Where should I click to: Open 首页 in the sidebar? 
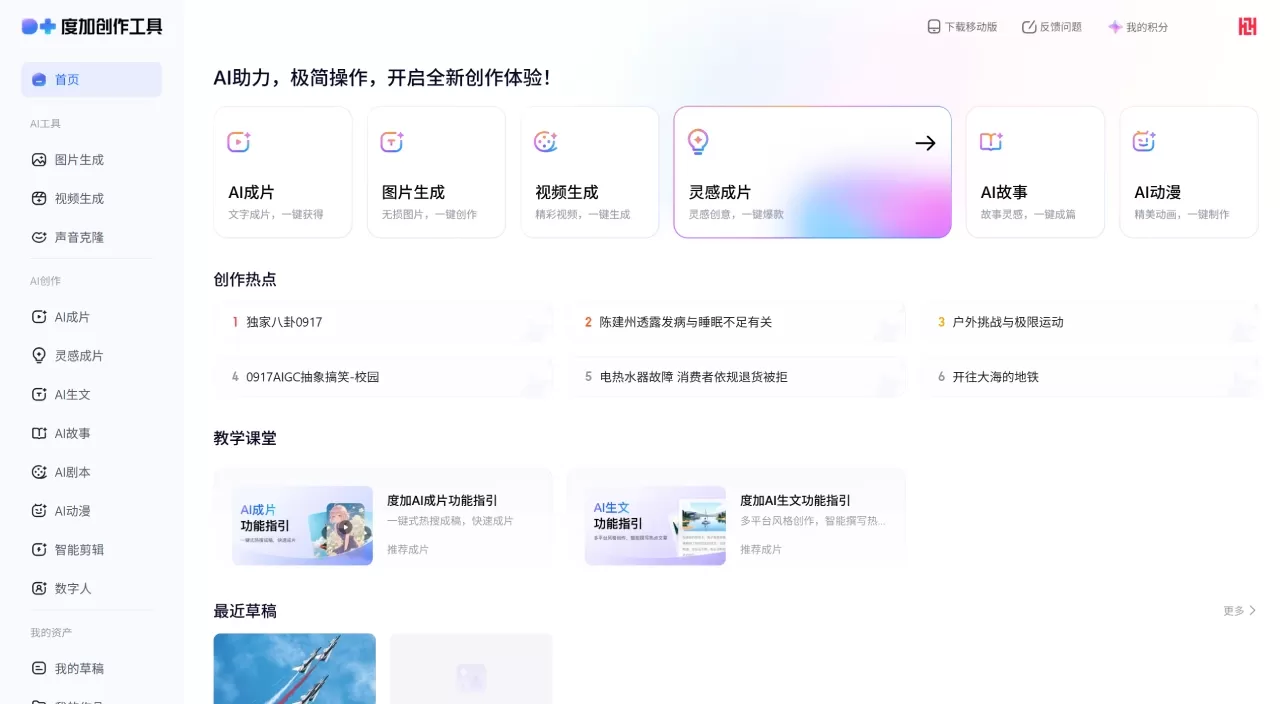point(91,80)
